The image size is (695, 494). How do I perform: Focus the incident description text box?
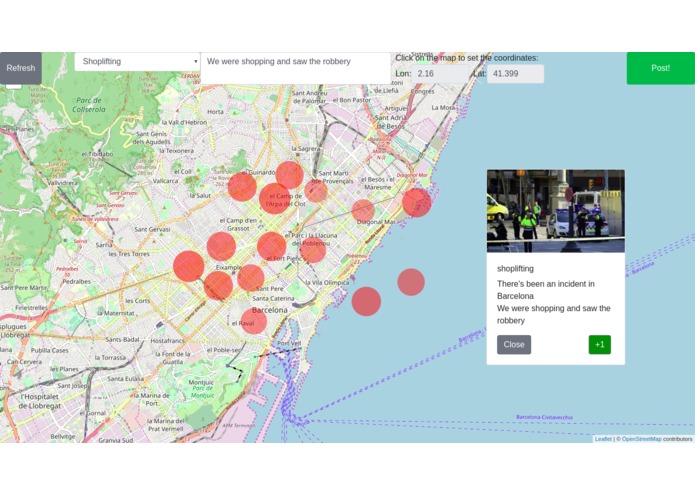[295, 68]
